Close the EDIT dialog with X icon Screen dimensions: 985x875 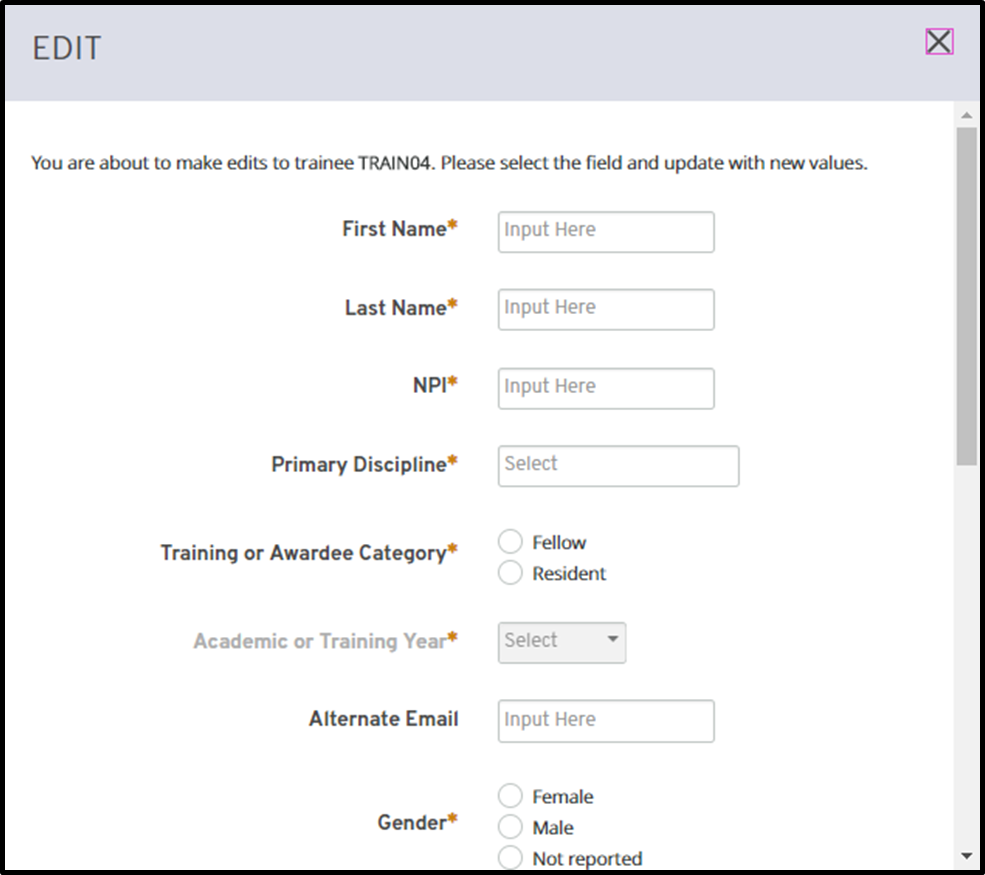click(938, 41)
